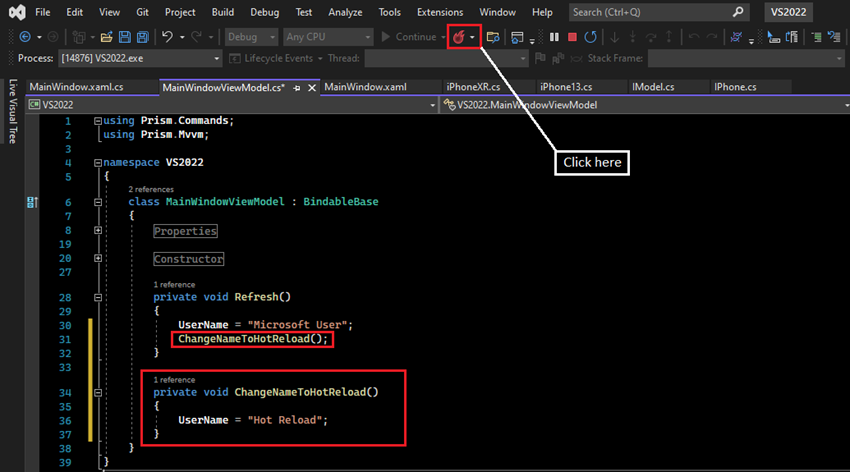The width and height of the screenshot is (850, 472).
Task: Click the Step Into down-arrow icon
Action: pyautogui.click(x=614, y=37)
